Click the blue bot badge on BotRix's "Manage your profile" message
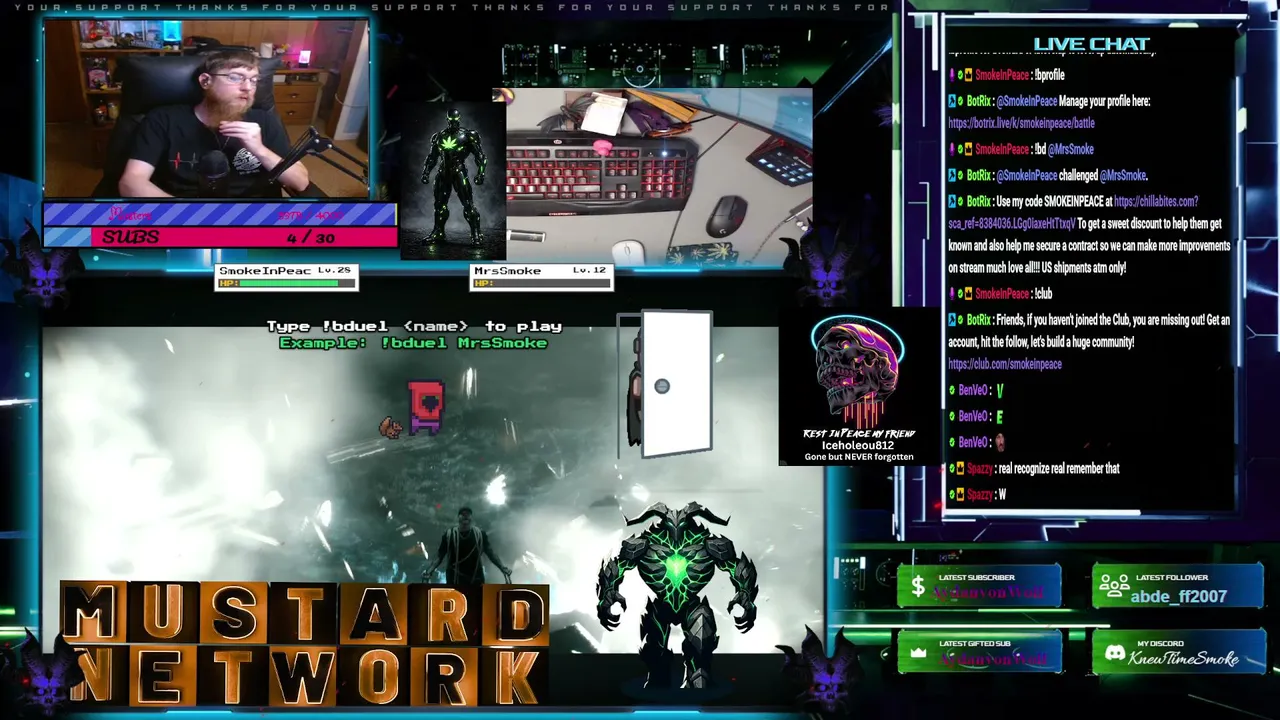This screenshot has width=1280, height=720. [x=952, y=101]
